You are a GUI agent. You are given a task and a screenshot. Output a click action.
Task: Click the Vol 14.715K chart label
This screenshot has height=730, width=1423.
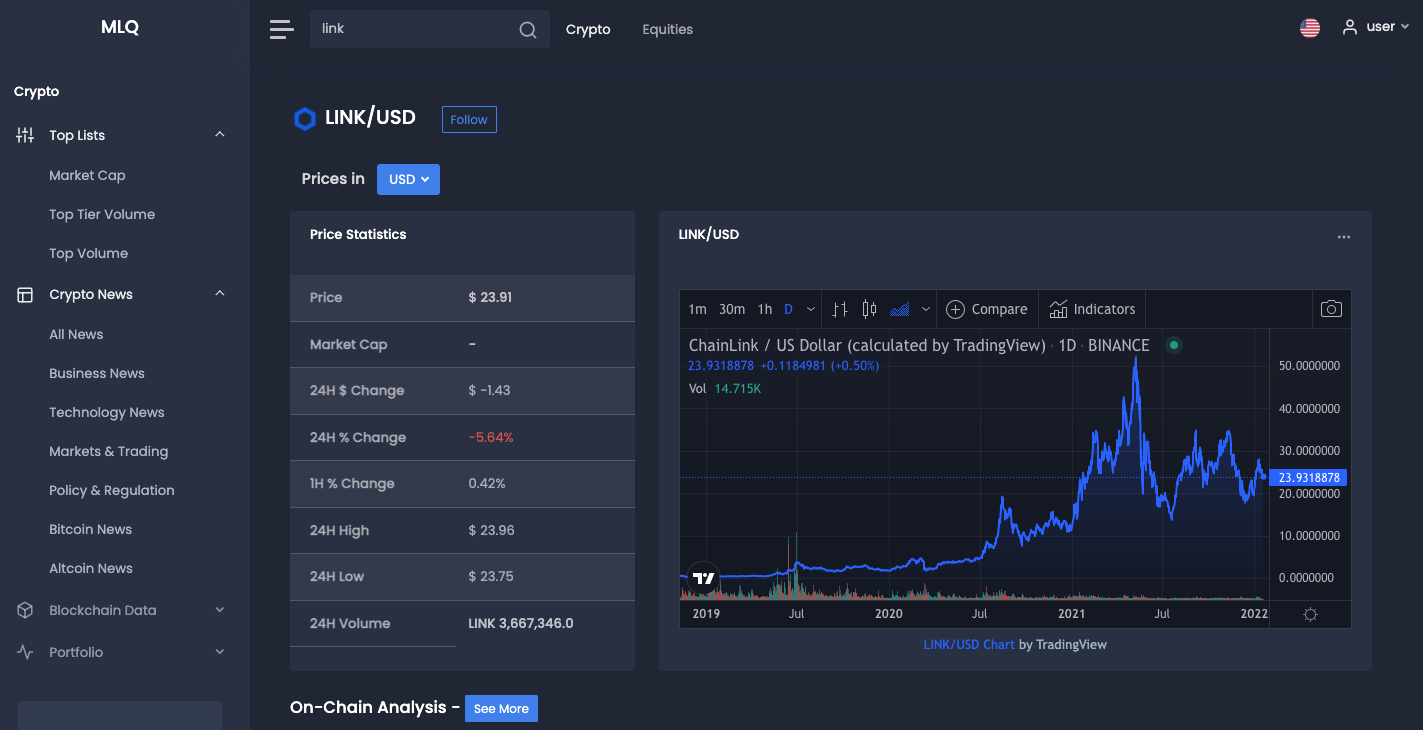click(x=725, y=388)
